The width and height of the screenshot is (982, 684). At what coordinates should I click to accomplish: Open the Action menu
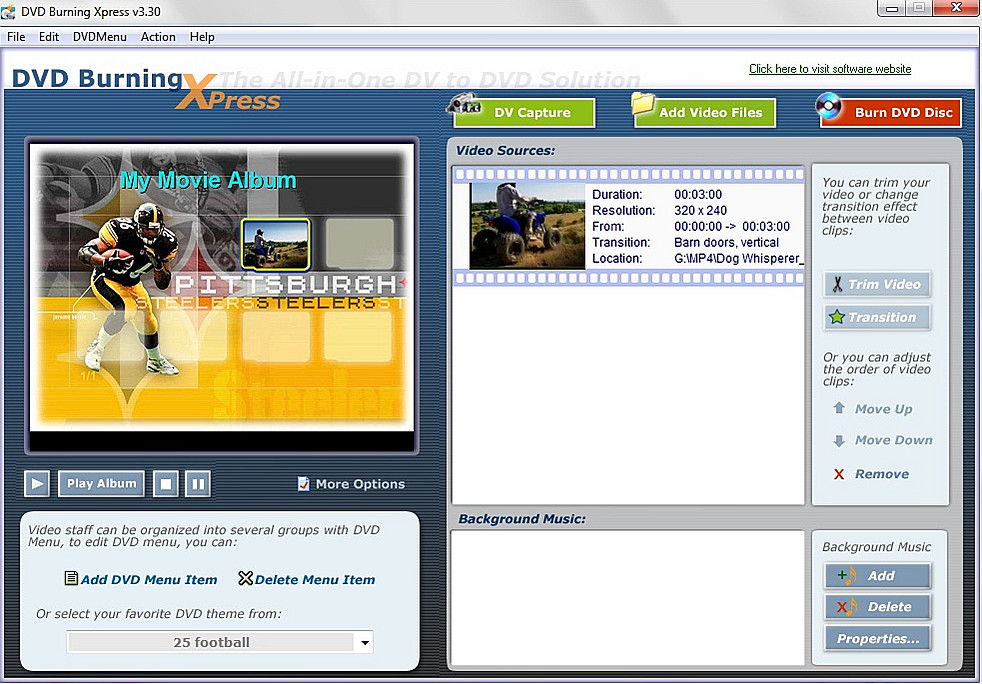[x=158, y=37]
